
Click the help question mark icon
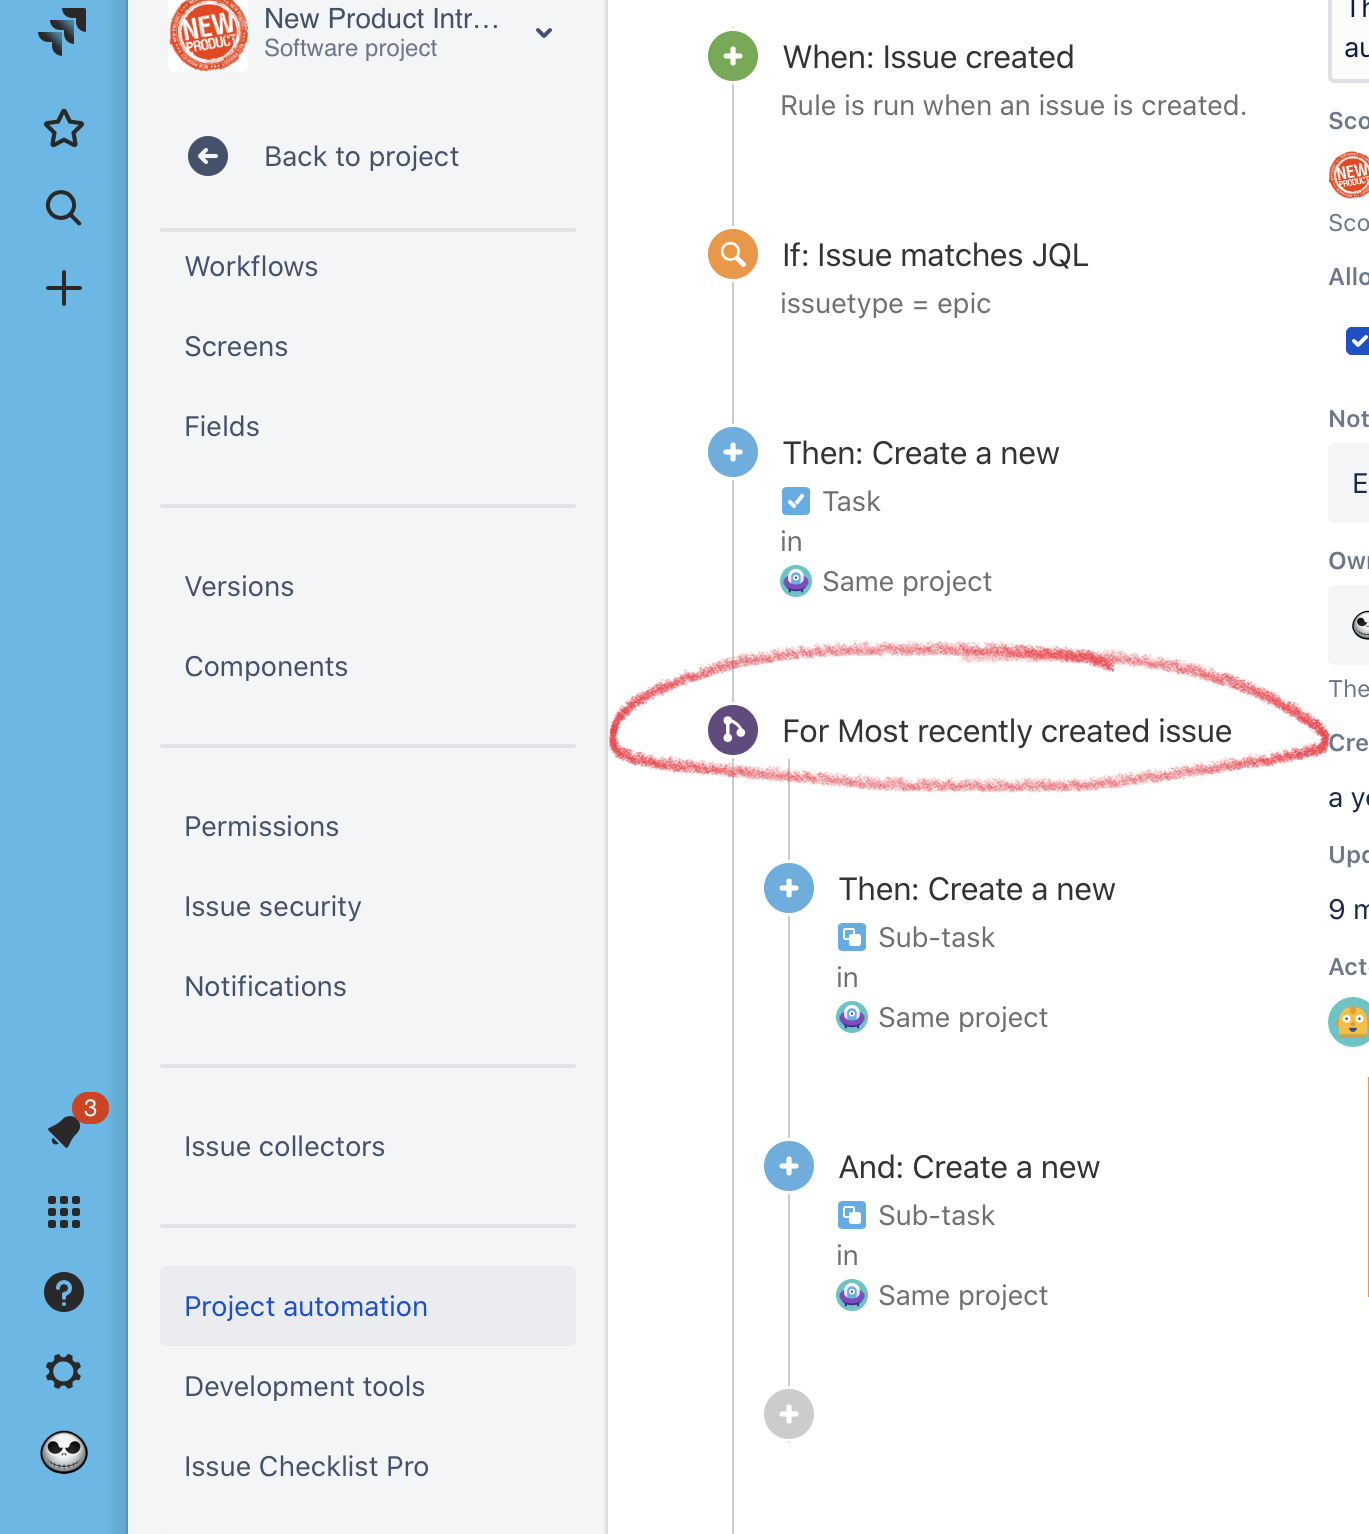point(63,1292)
